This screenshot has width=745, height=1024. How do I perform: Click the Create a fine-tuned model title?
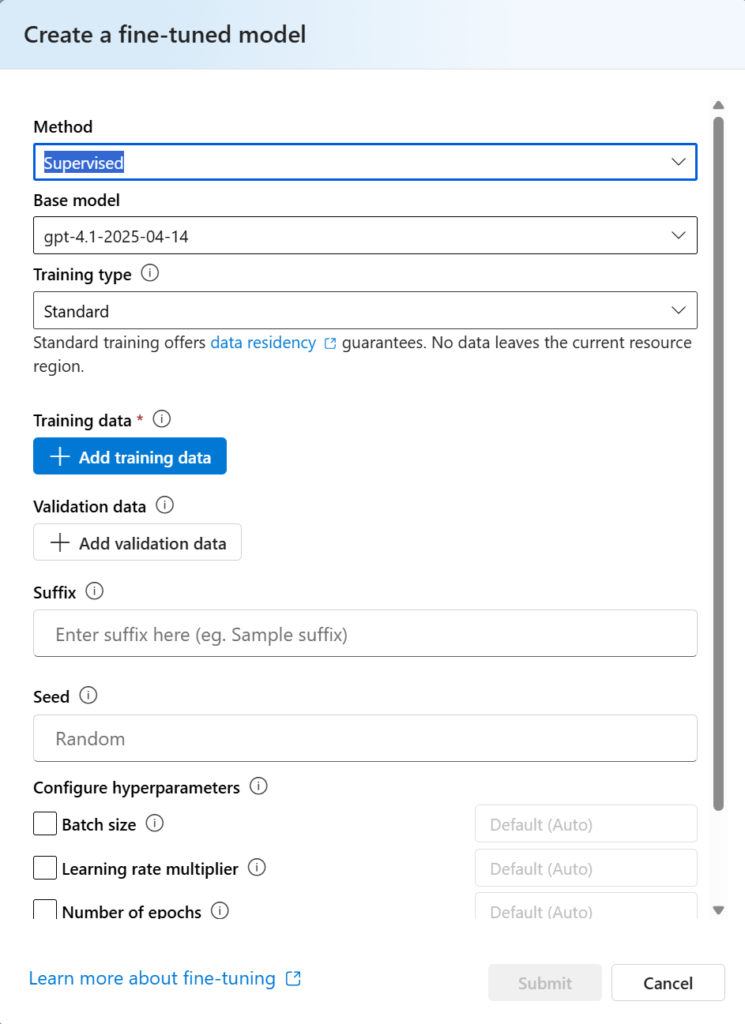(165, 35)
